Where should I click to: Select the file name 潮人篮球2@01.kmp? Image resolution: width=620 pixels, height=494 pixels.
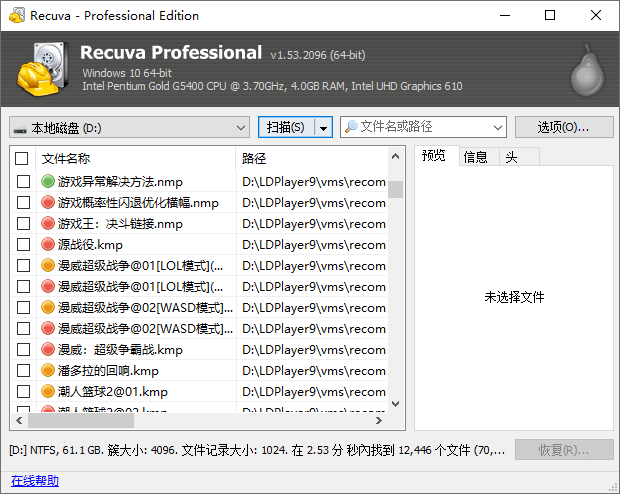[x=113, y=392]
